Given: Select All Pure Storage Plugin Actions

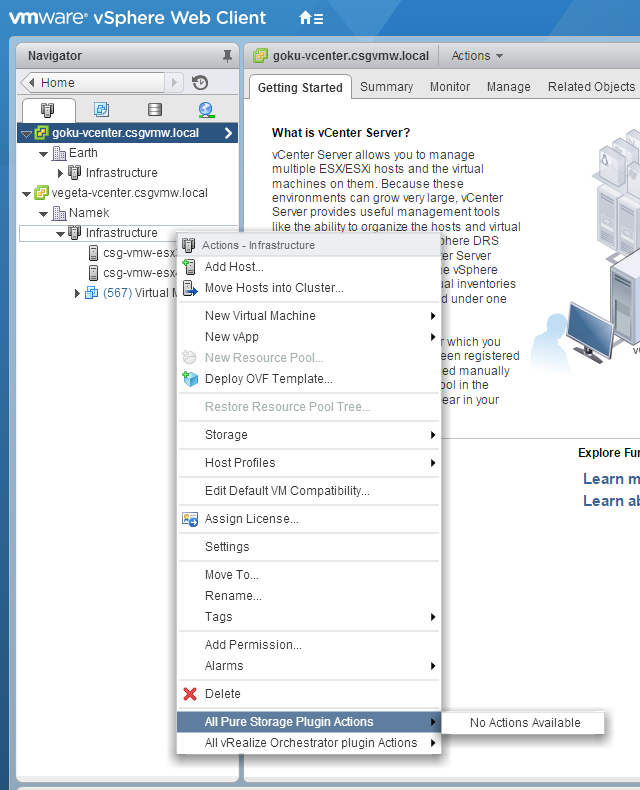Looking at the screenshot, I should [309, 721].
